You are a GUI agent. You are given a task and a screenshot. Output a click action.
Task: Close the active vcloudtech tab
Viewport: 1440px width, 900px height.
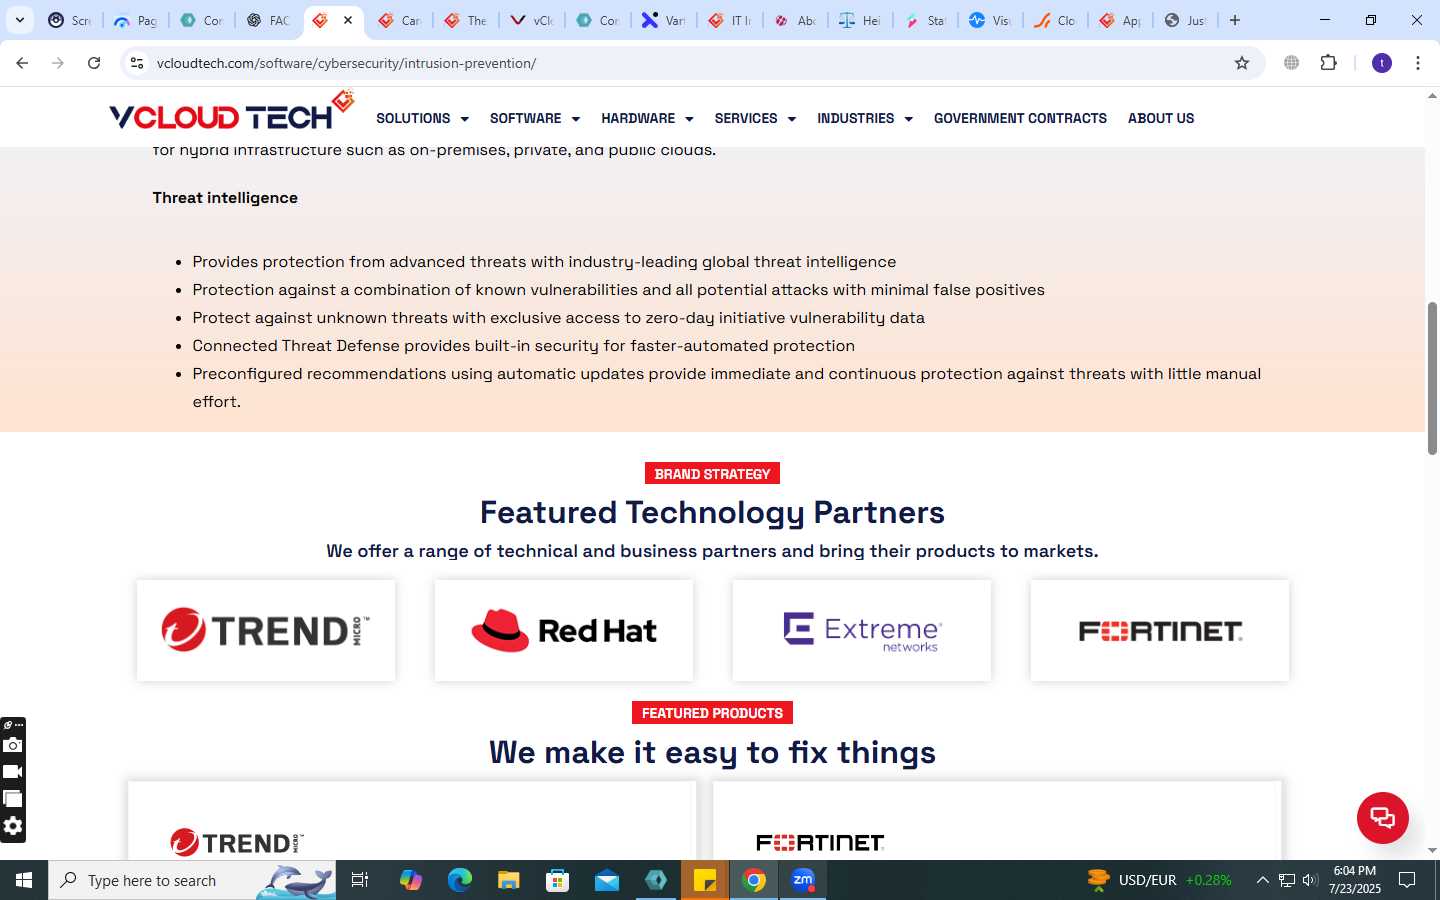pos(348,20)
